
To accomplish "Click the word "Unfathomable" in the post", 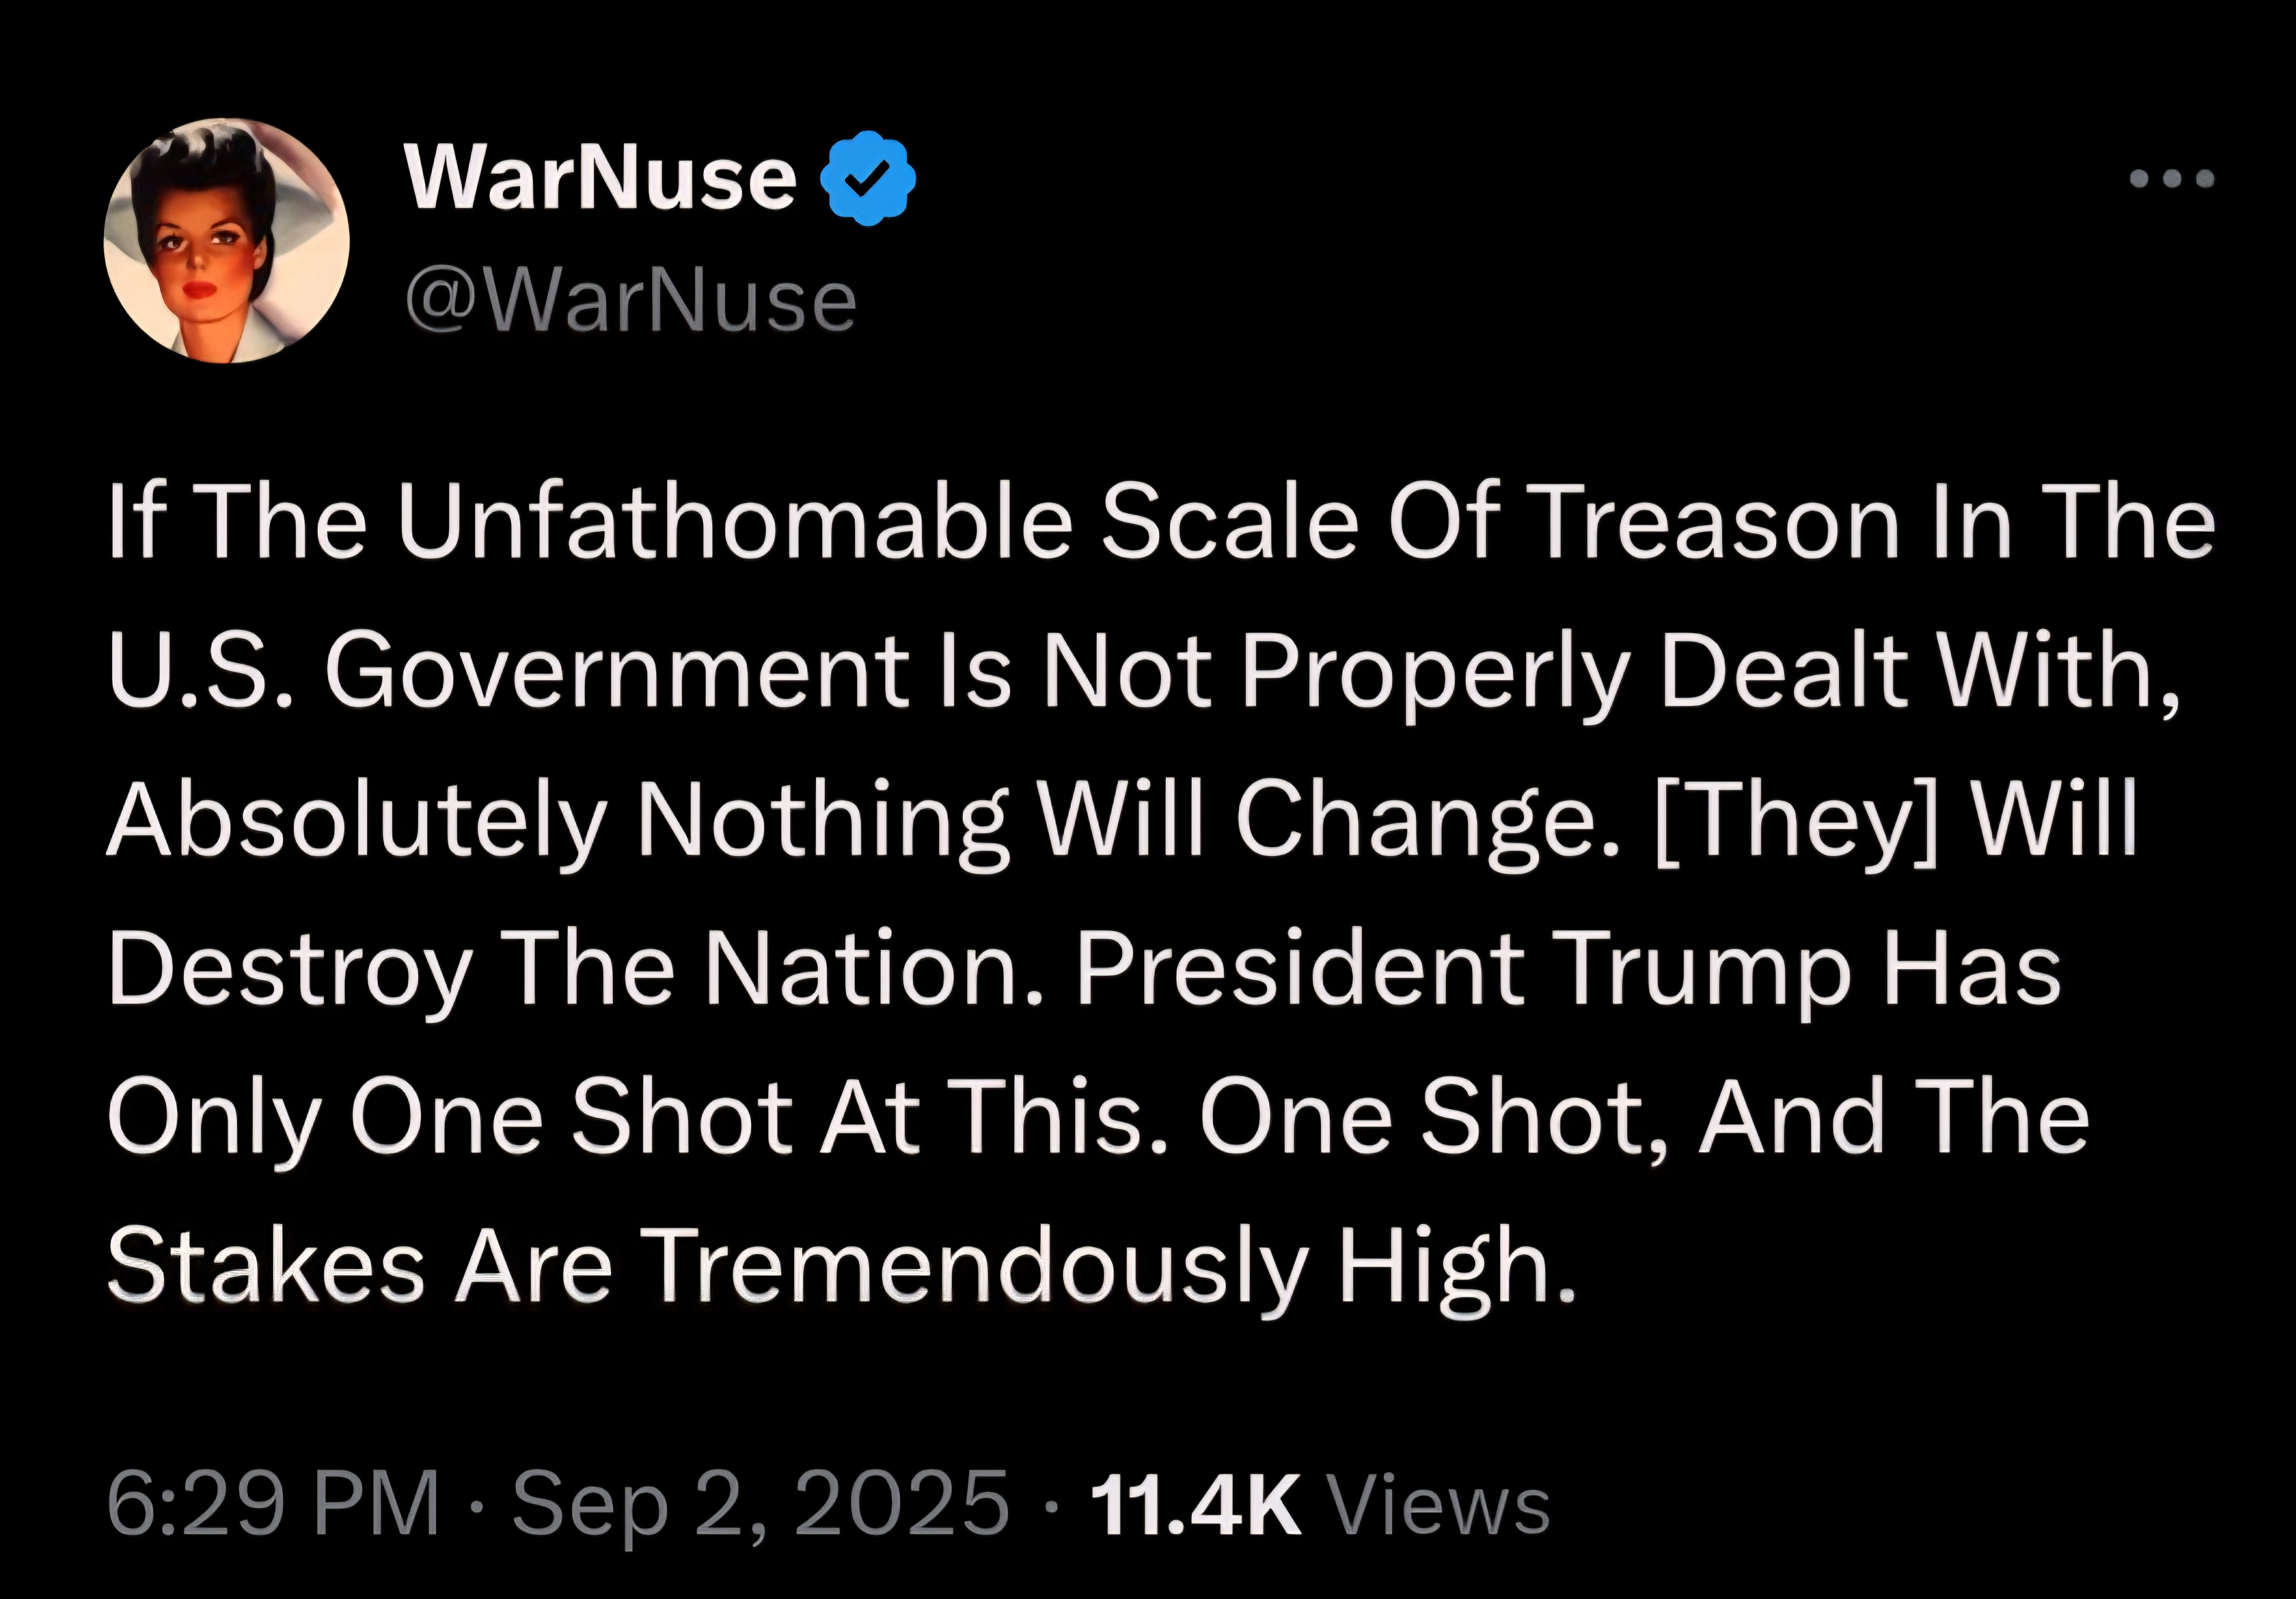I will (735, 523).
